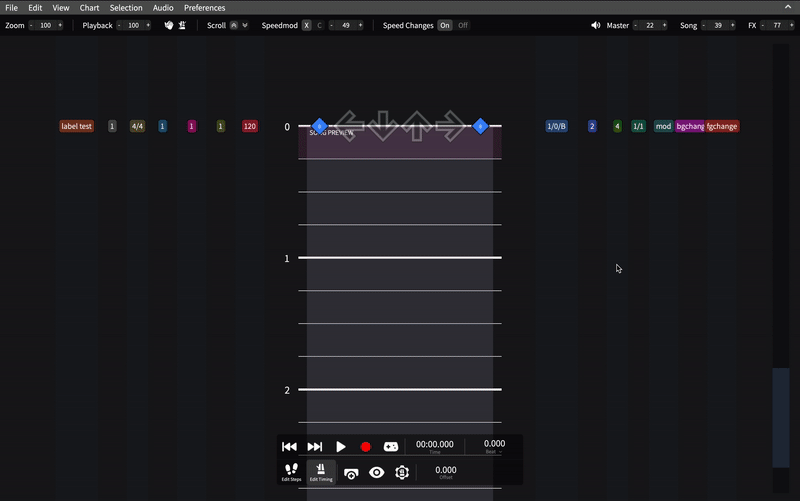Open the Edit menu

35,8
